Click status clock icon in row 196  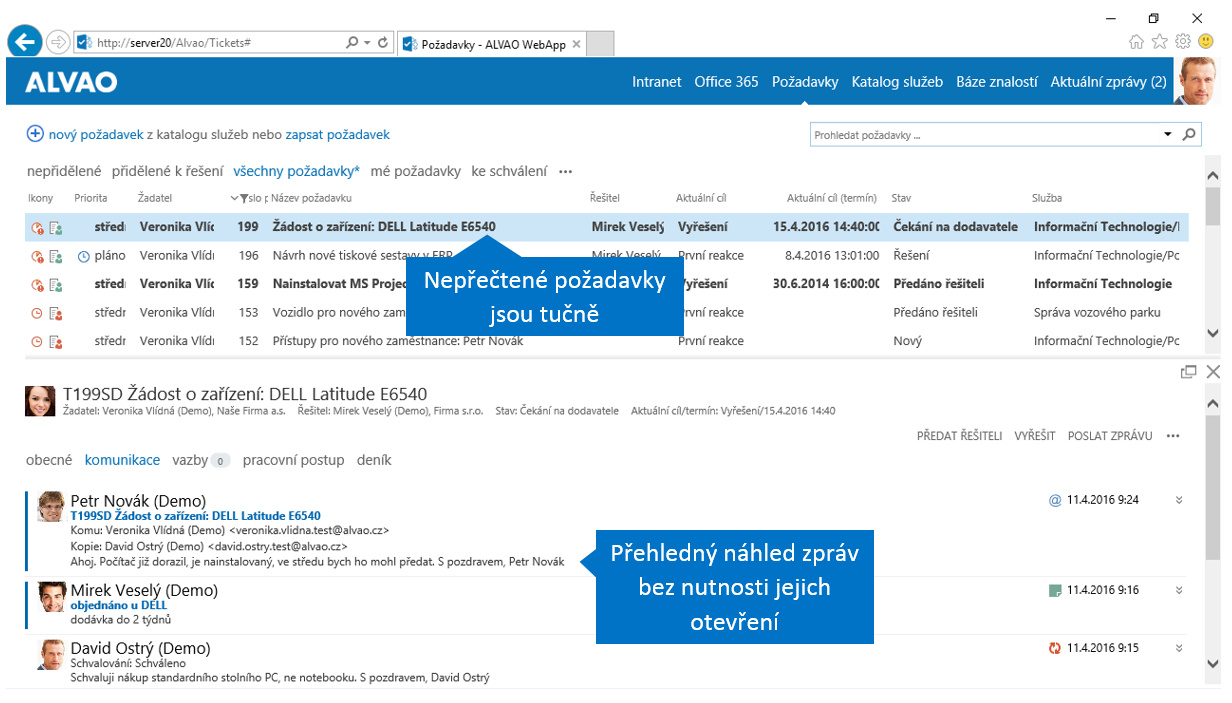click(x=37, y=256)
